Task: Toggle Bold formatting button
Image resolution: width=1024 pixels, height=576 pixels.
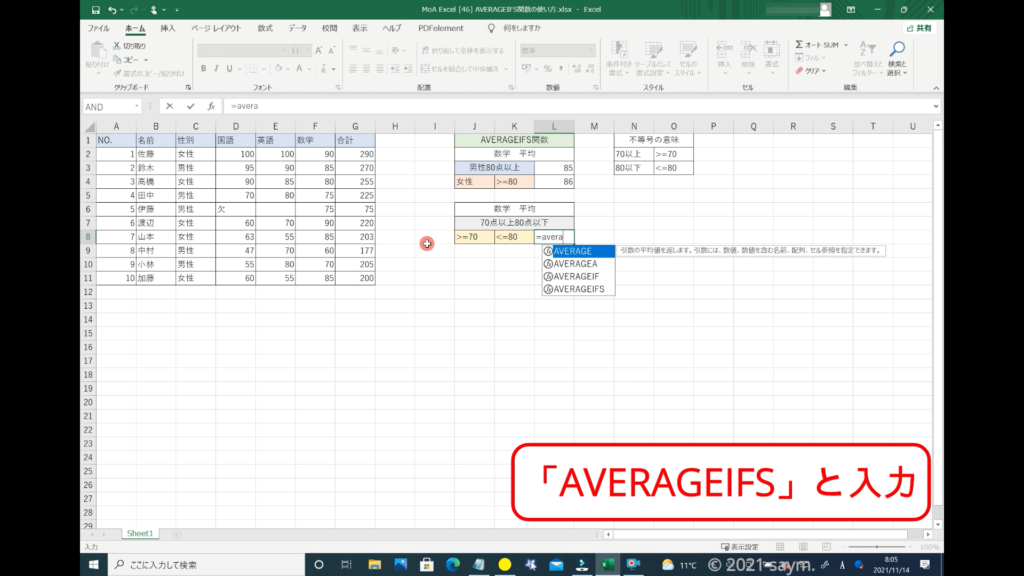Action: click(x=203, y=69)
